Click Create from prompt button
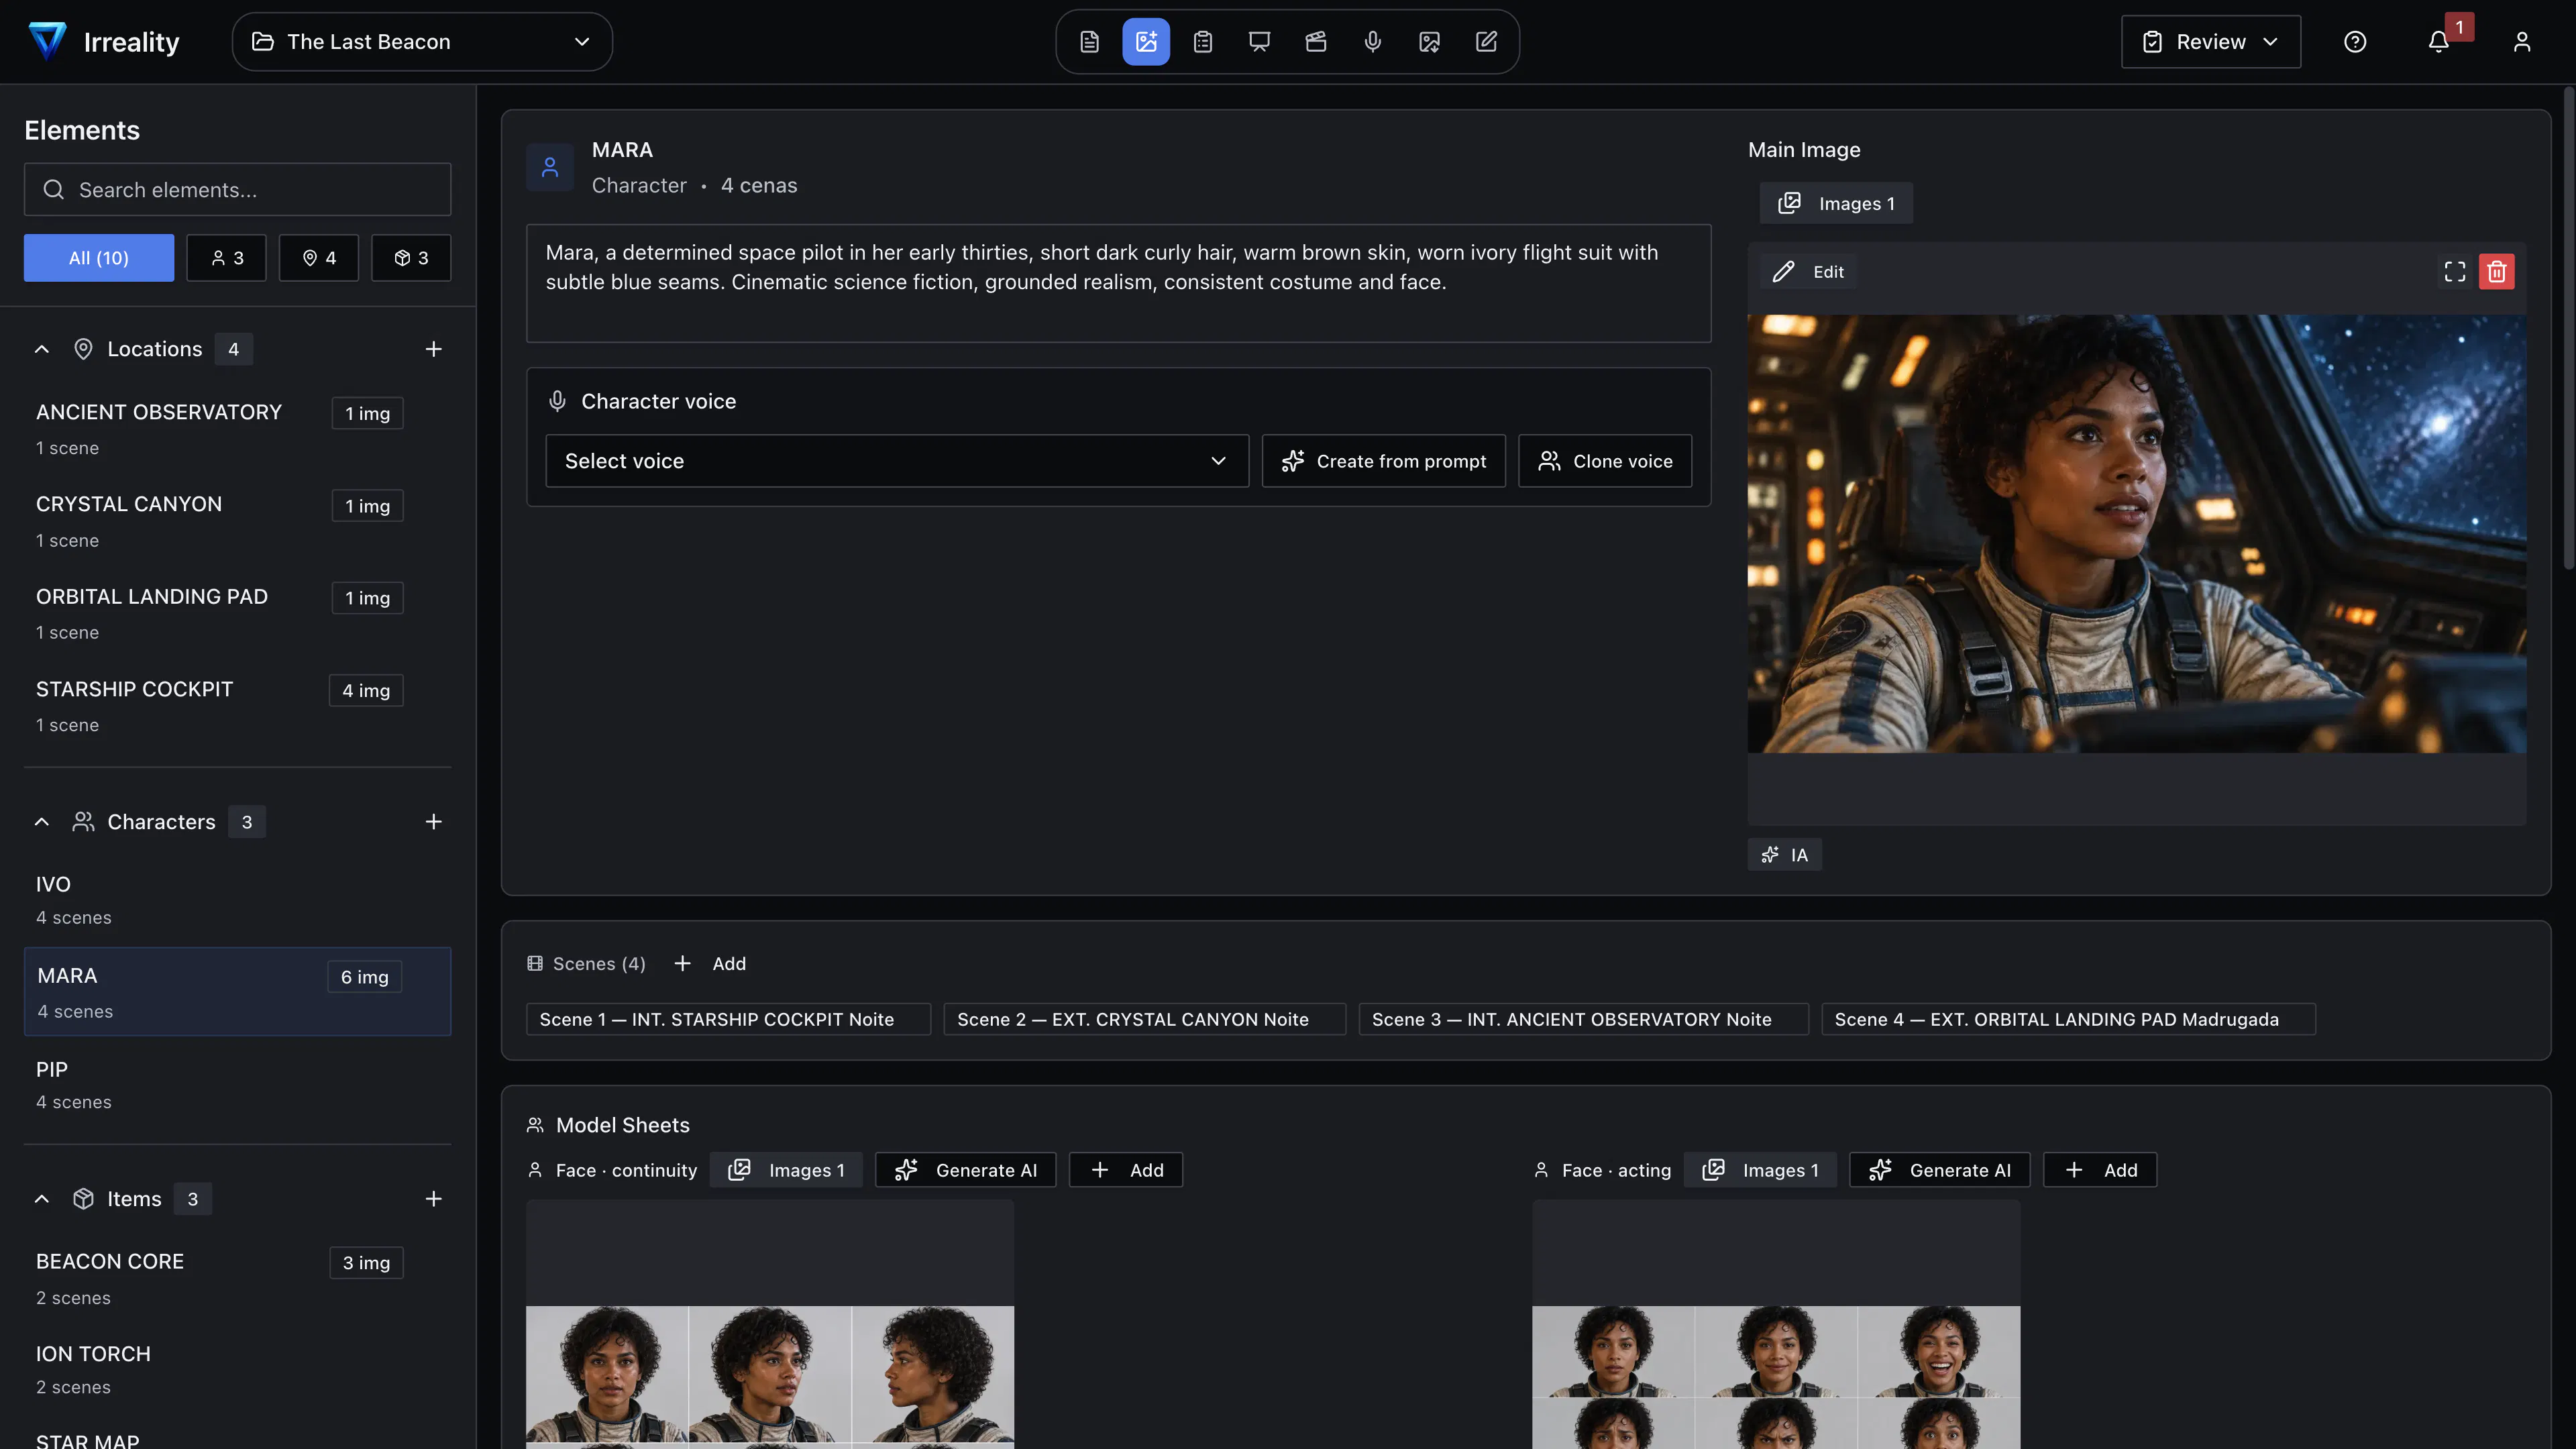 coord(1384,461)
